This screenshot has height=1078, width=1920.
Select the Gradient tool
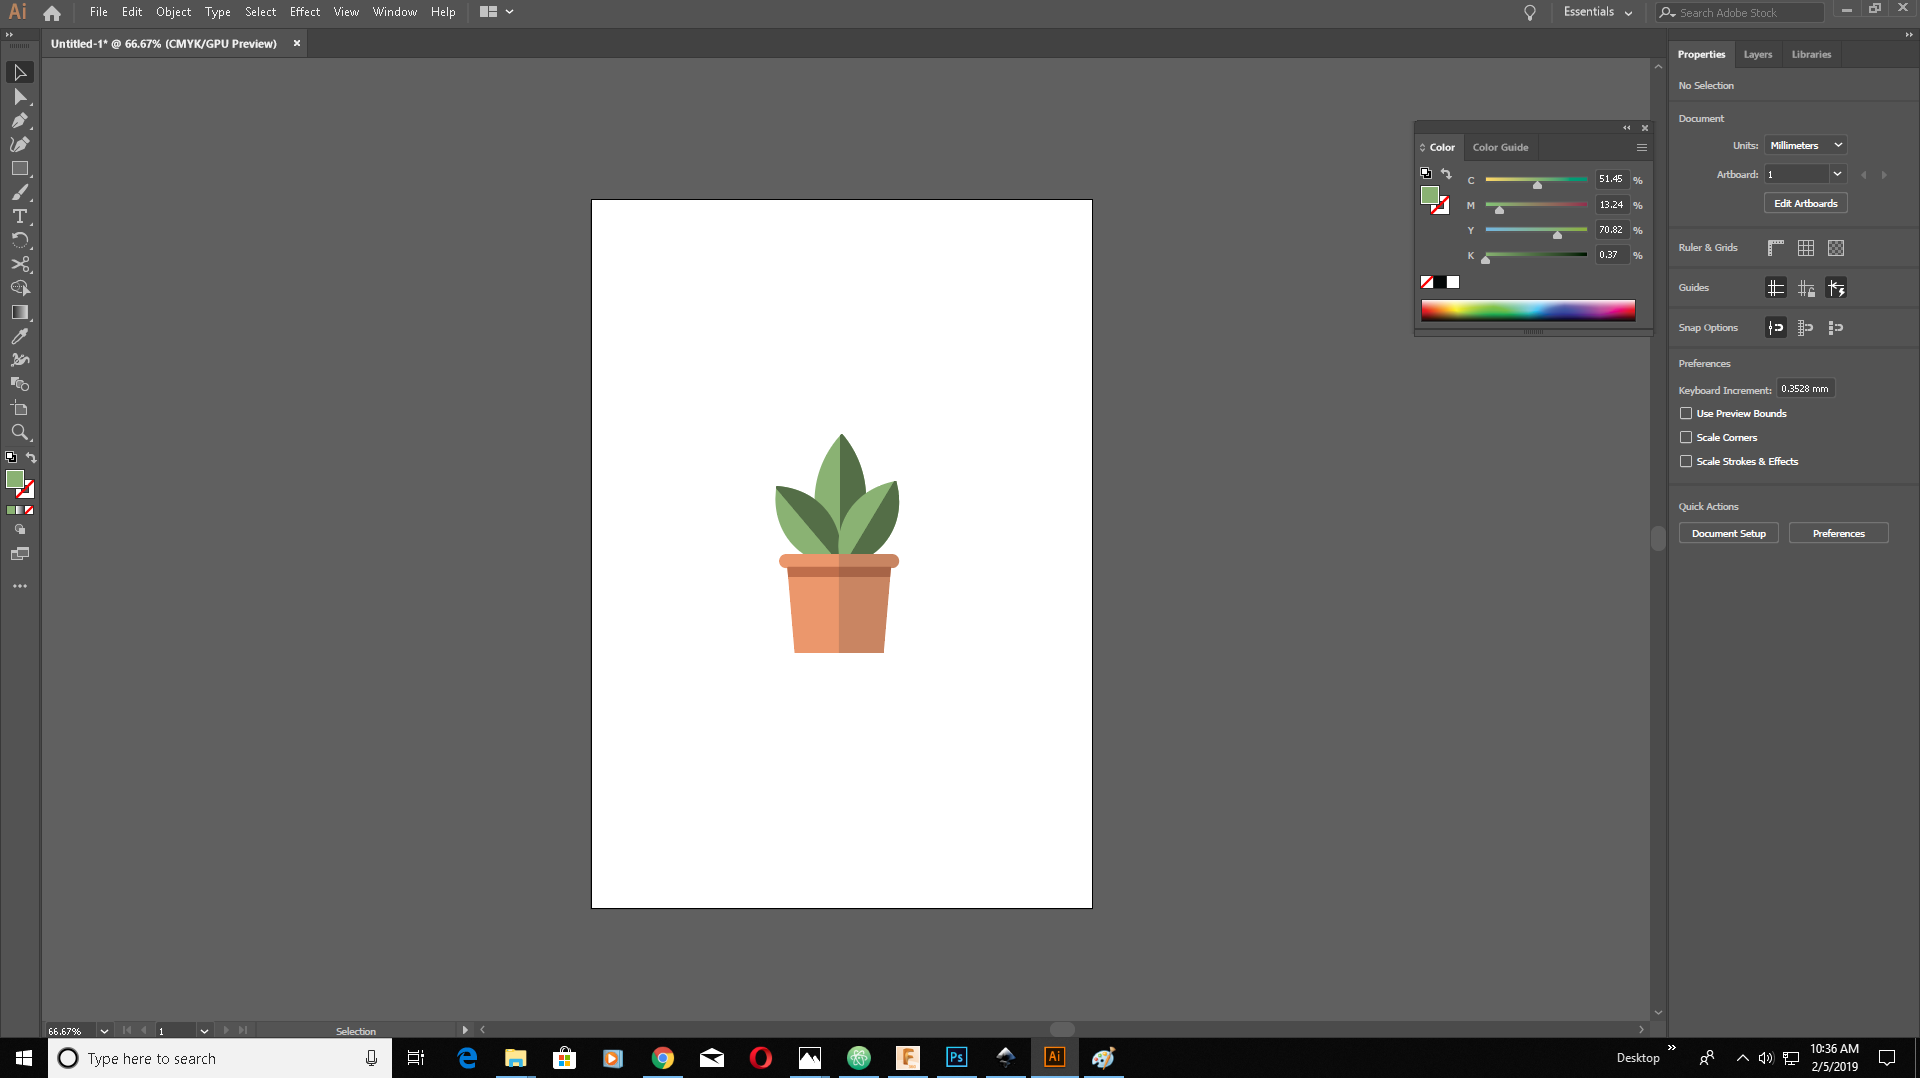20,313
